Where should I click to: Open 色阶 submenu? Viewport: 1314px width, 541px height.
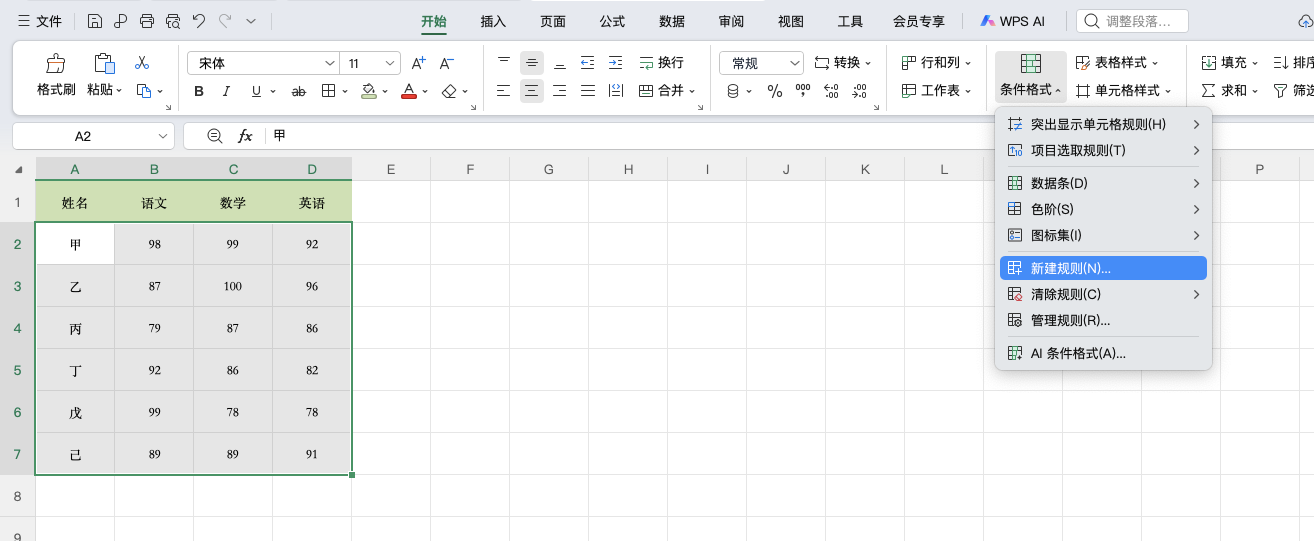click(x=1103, y=209)
